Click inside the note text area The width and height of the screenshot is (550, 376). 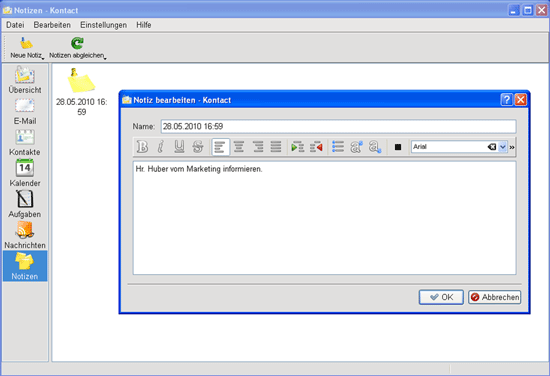[324, 218]
